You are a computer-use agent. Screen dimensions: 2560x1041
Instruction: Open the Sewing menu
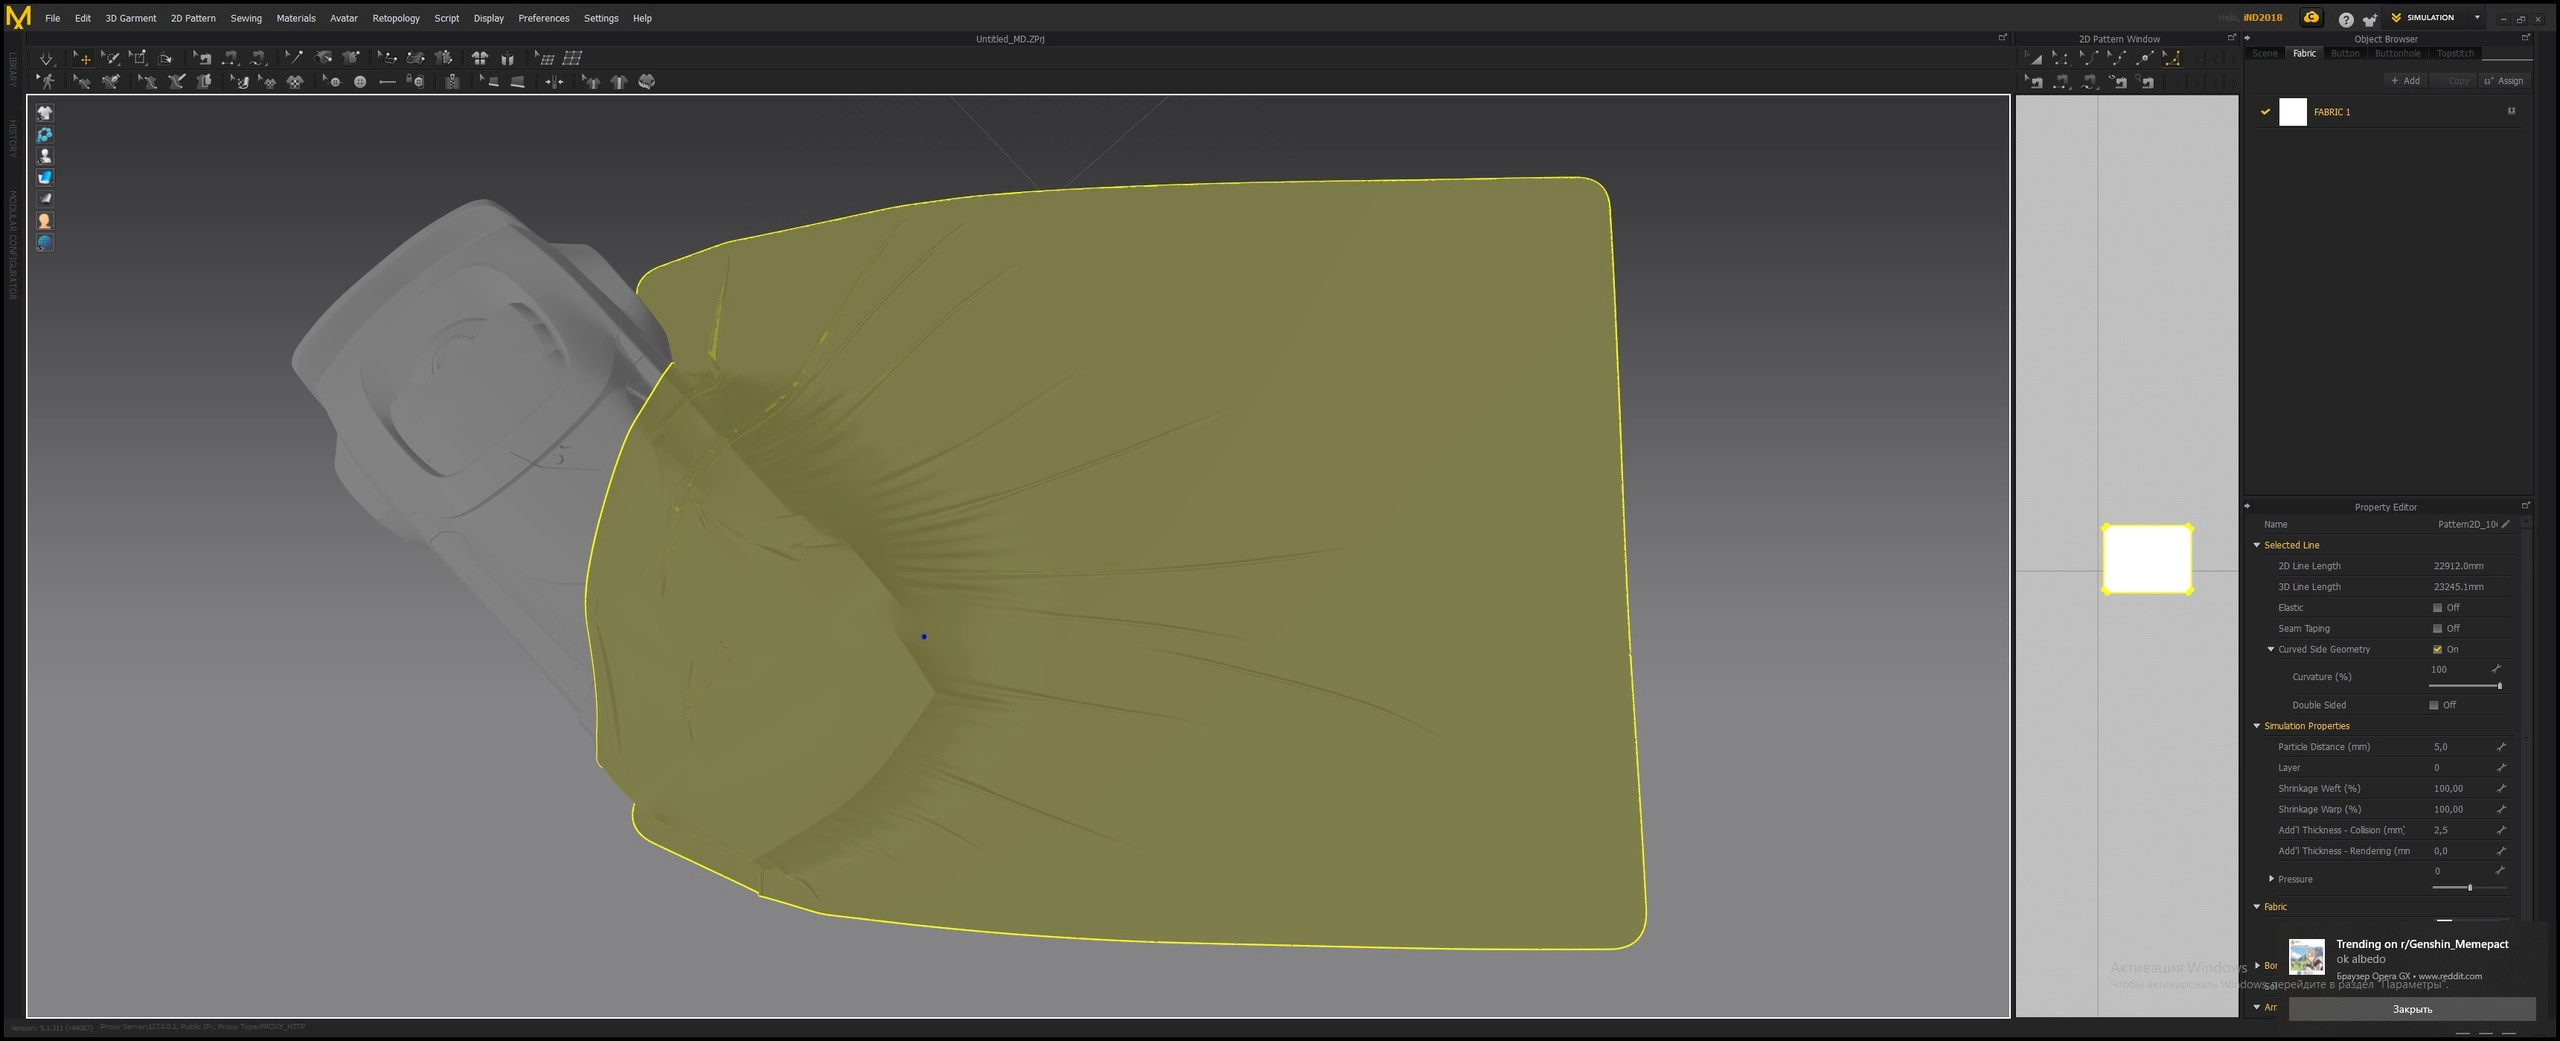click(x=246, y=18)
